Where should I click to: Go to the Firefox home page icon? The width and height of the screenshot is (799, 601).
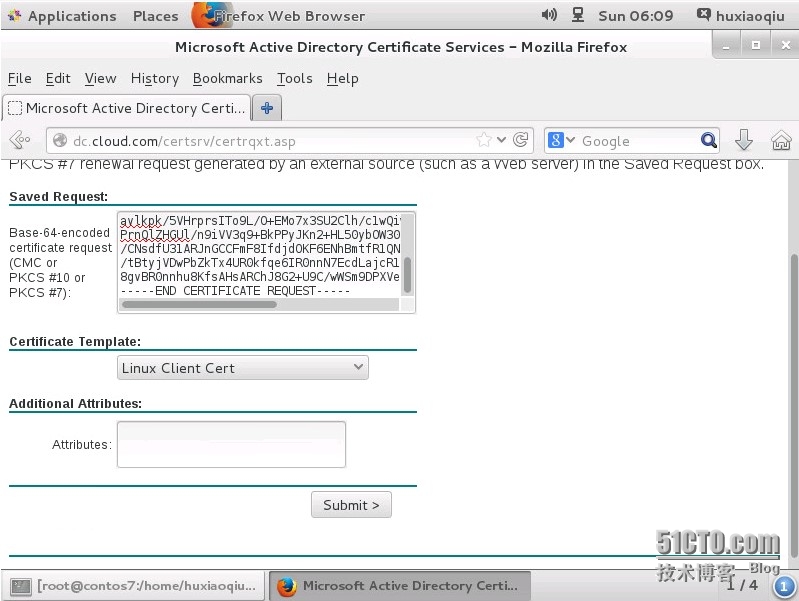(781, 140)
